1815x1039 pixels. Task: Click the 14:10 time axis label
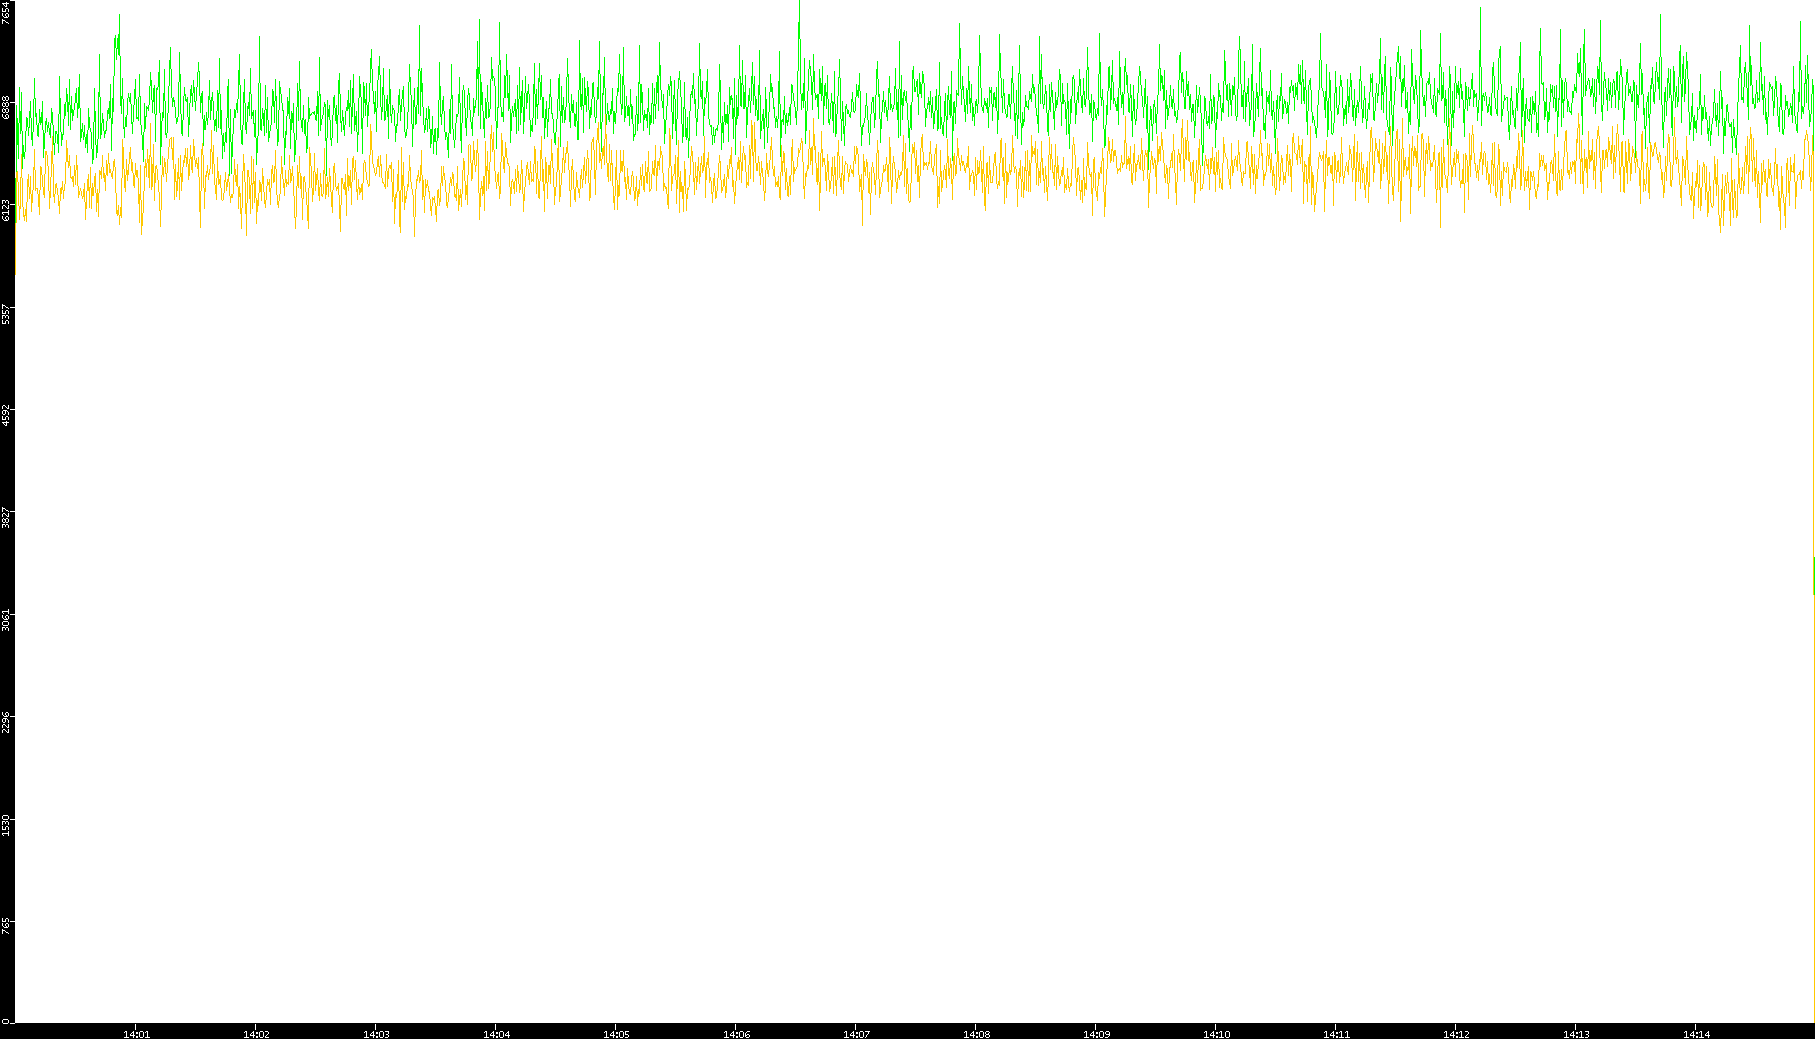(1216, 1034)
